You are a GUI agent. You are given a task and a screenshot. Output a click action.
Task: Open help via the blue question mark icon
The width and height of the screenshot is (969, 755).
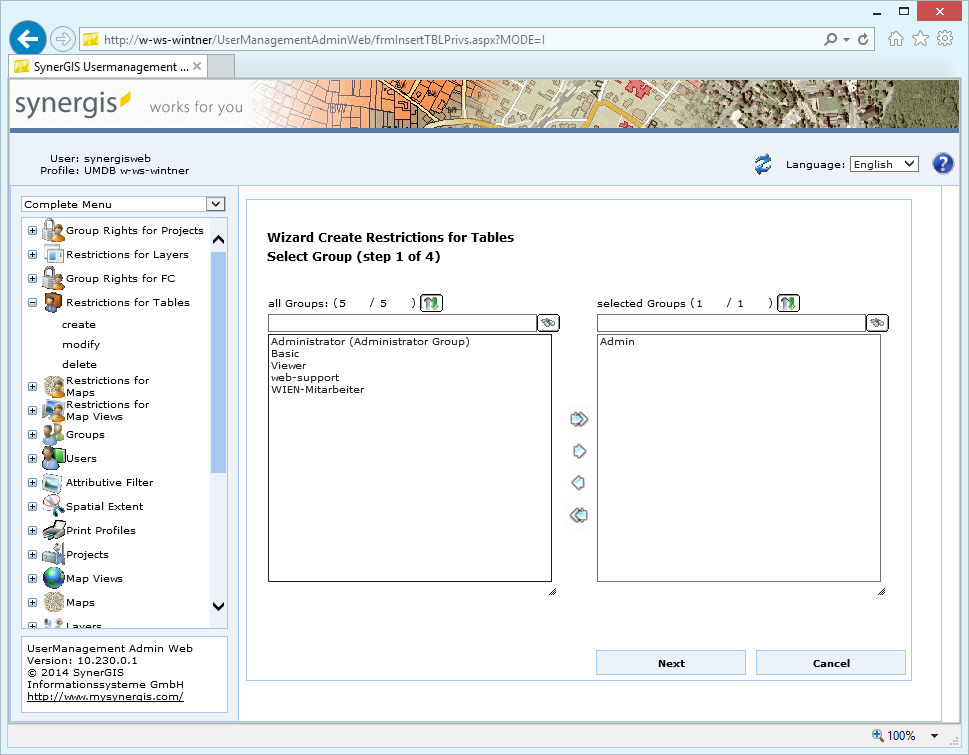(x=942, y=164)
